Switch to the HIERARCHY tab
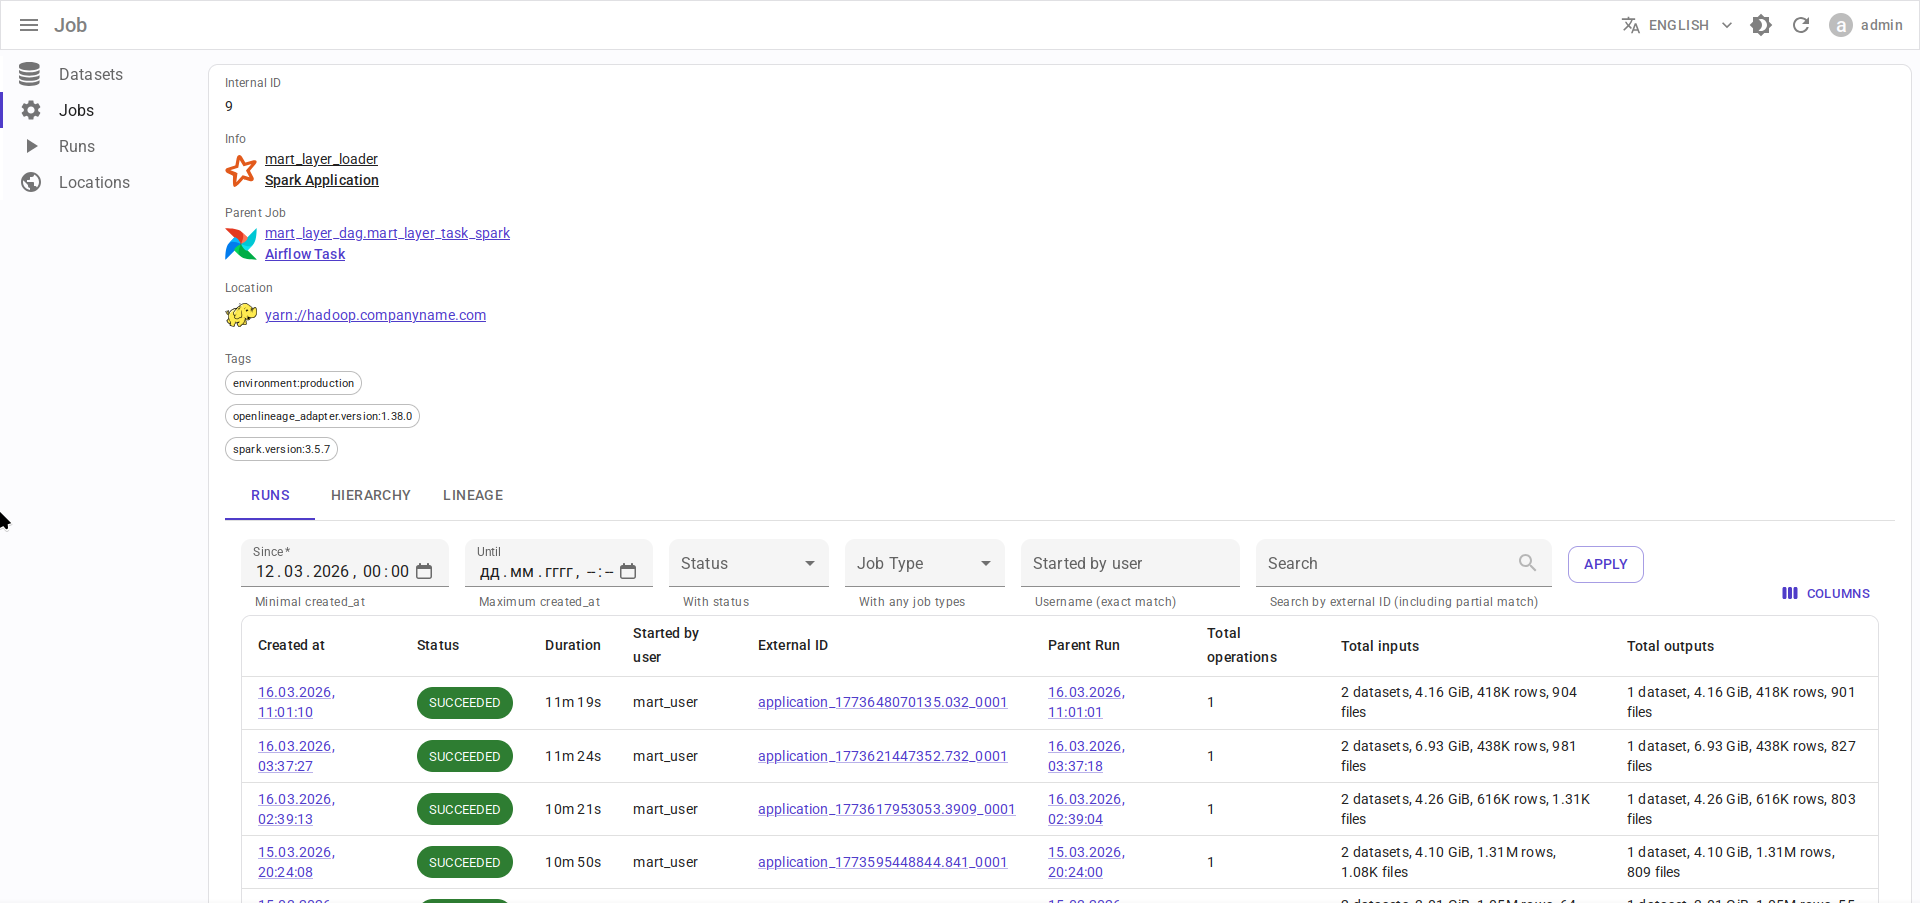Viewport: 1920px width, 903px height. pyautogui.click(x=371, y=495)
